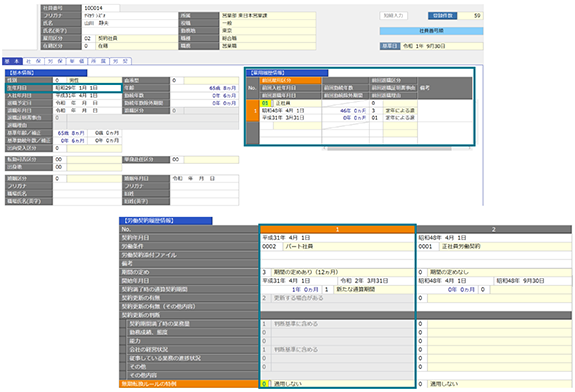Screen dimensions: 575x392
Task: Click the 正社員 cell in employment history
Action: pyautogui.click(x=297, y=103)
